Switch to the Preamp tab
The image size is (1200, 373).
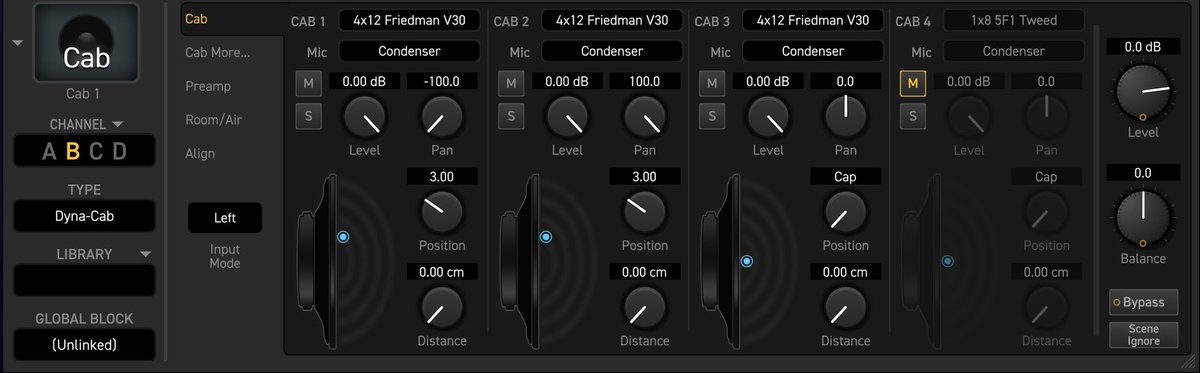pyautogui.click(x=208, y=87)
